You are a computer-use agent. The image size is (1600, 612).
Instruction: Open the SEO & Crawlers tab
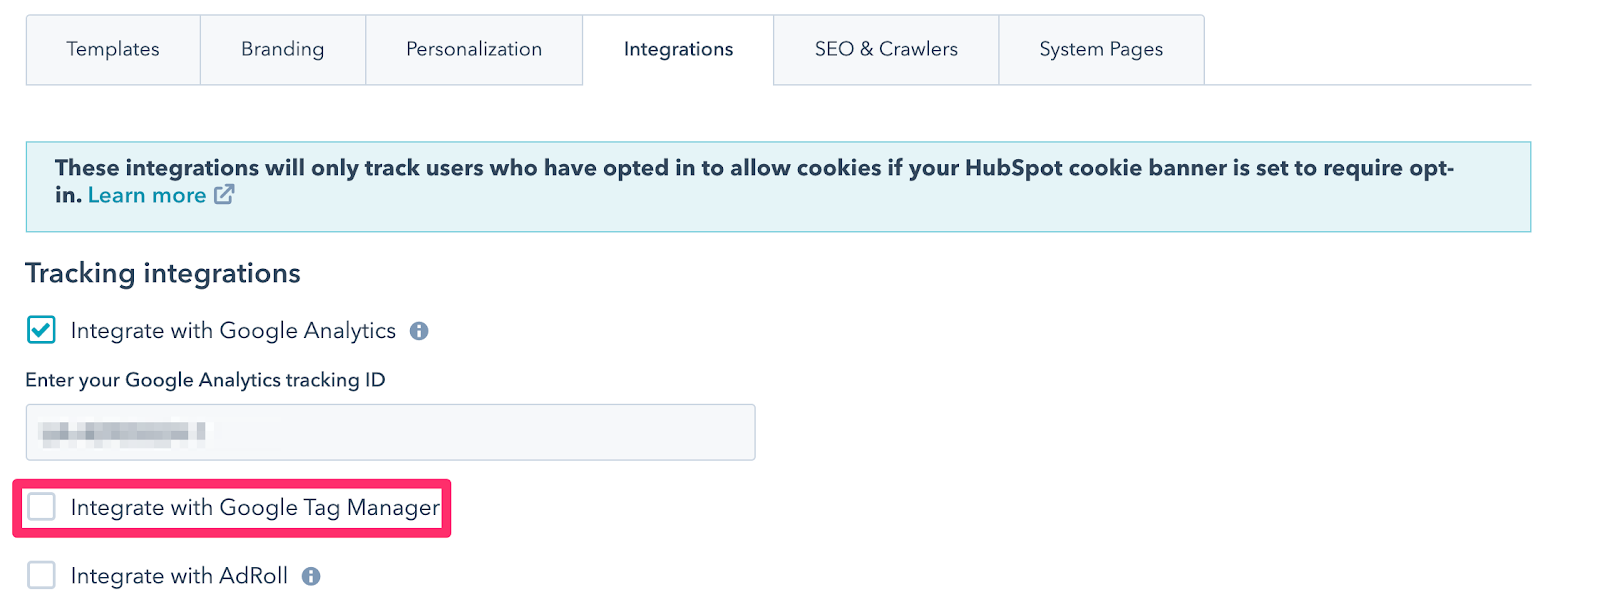coord(886,49)
